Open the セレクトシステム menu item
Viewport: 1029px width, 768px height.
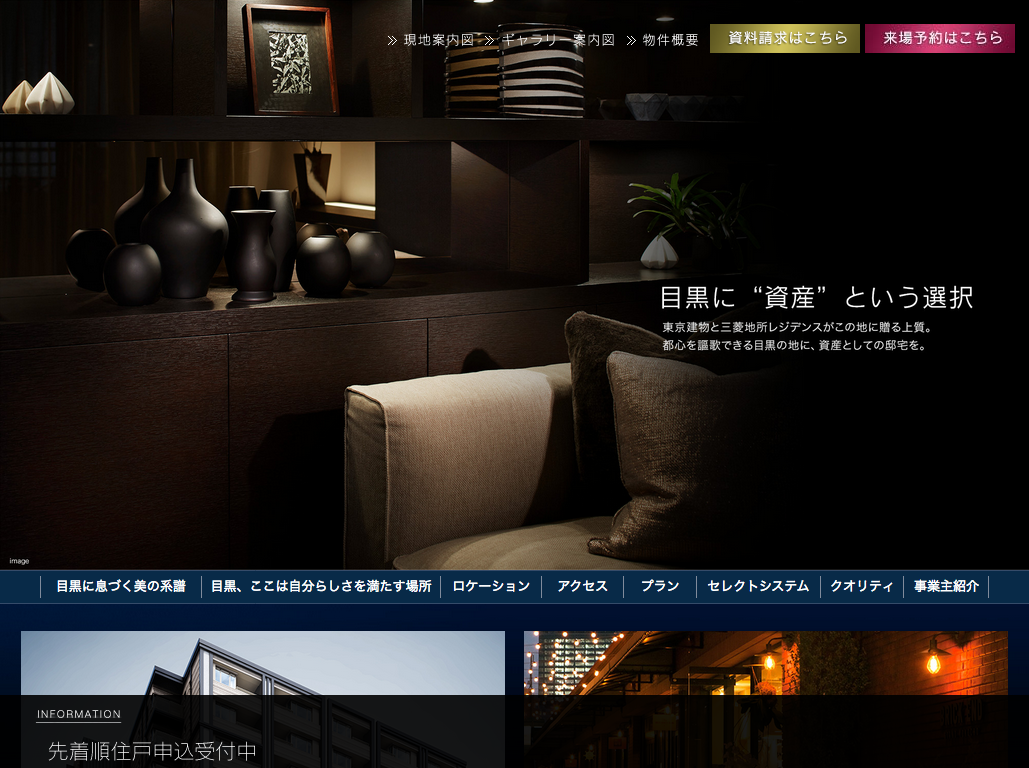pyautogui.click(x=758, y=586)
